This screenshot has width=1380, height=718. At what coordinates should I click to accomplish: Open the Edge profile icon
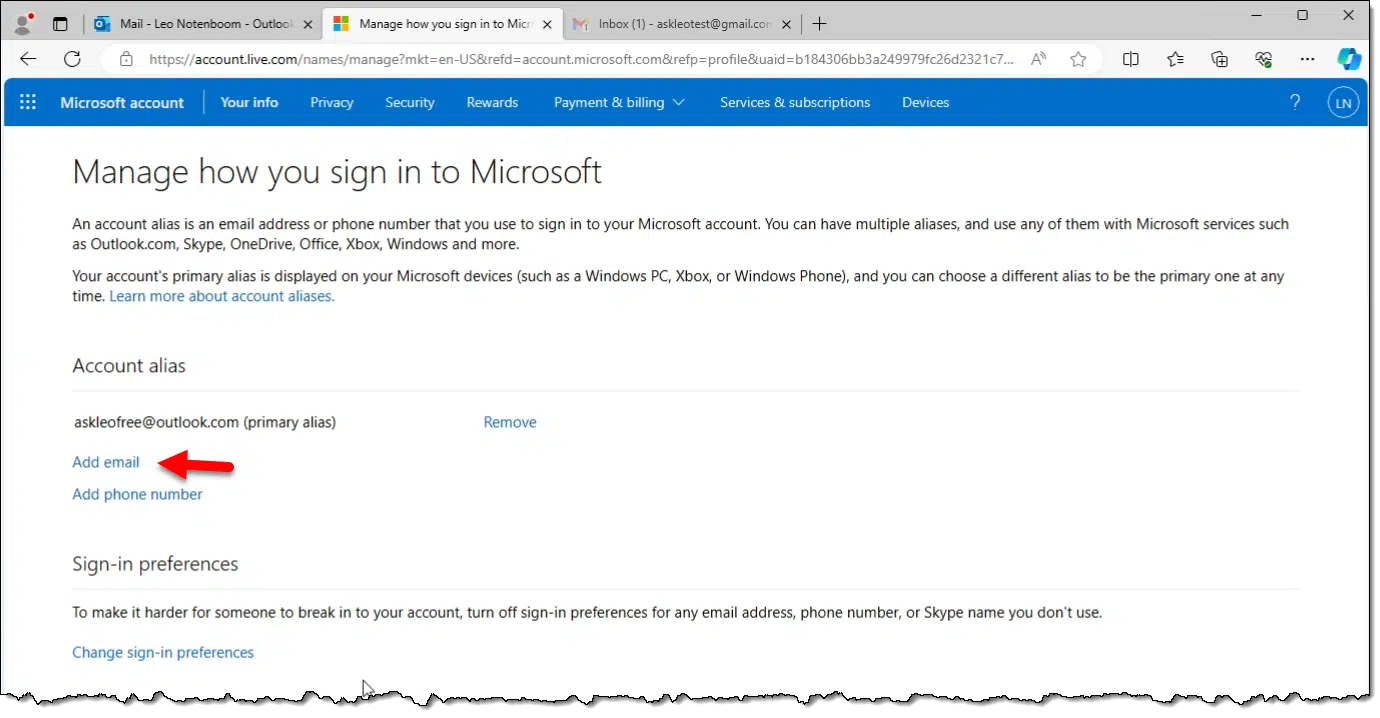23,23
